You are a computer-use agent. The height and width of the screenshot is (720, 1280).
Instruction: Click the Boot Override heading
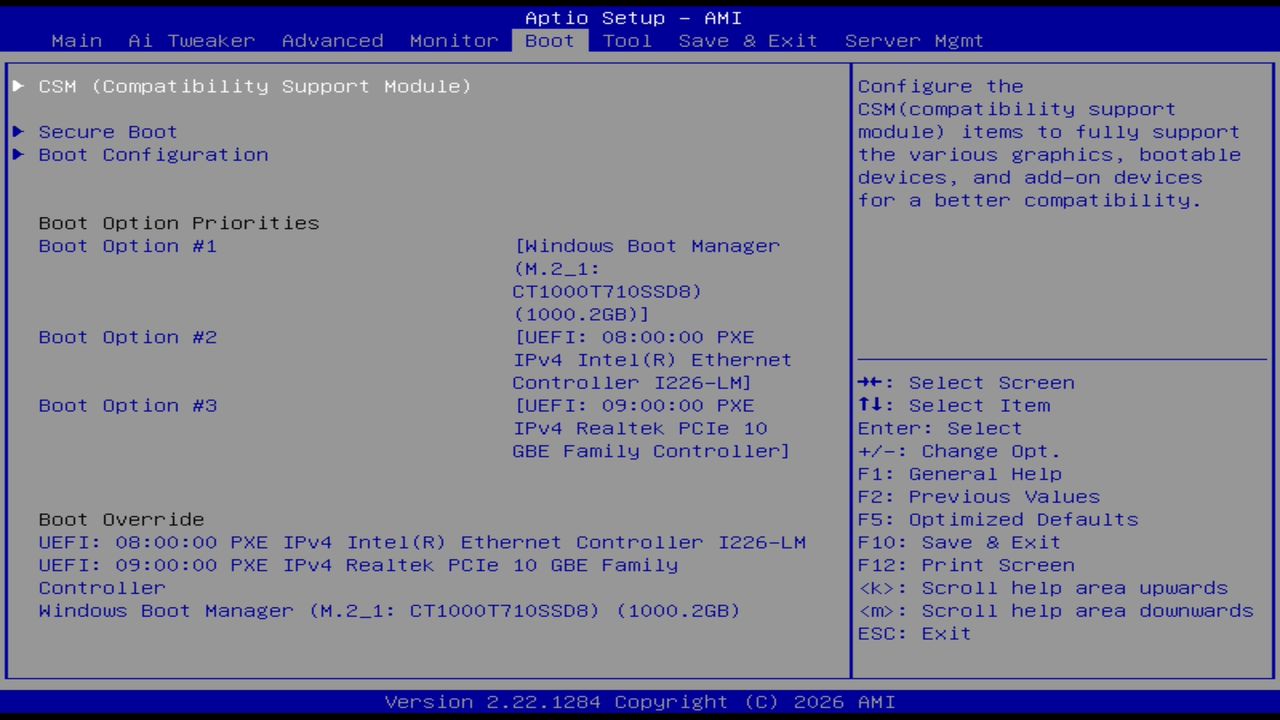click(x=121, y=519)
